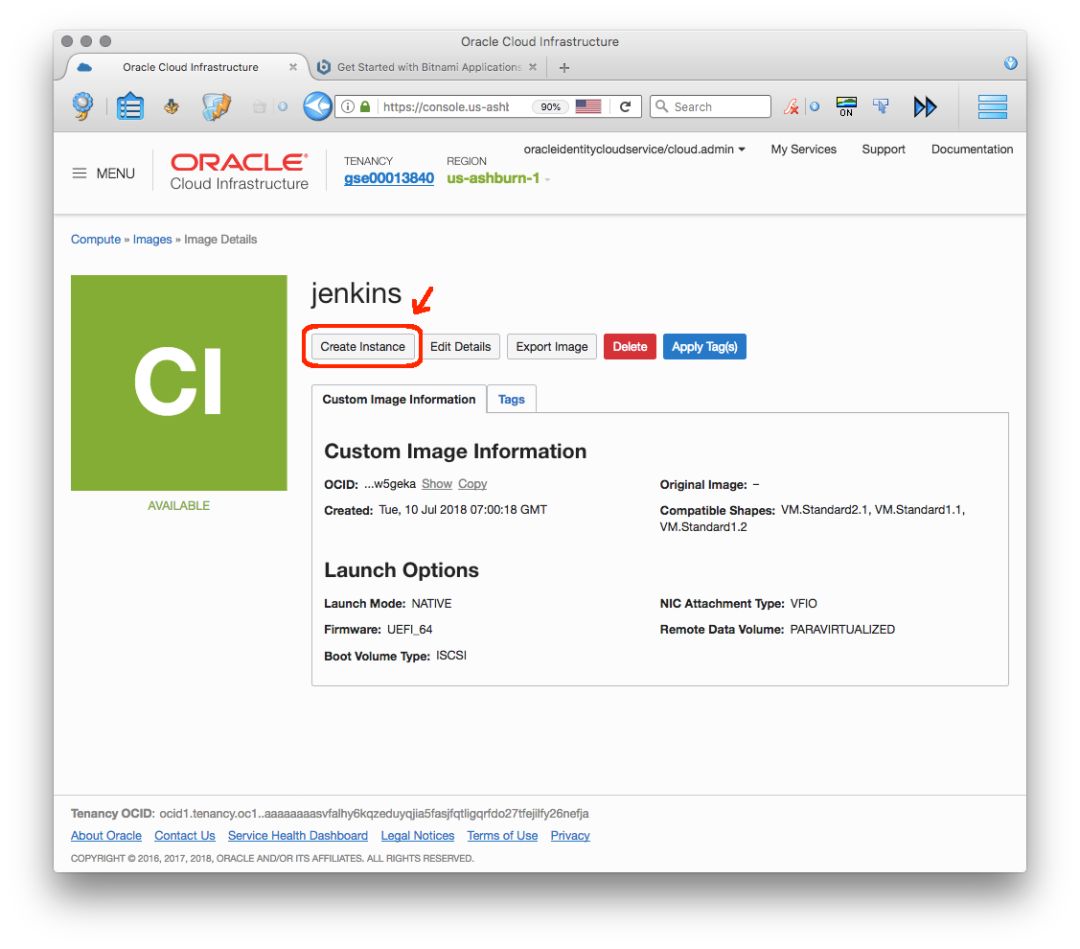Open Contact Us footer link
The image size is (1080, 949).
tap(185, 835)
